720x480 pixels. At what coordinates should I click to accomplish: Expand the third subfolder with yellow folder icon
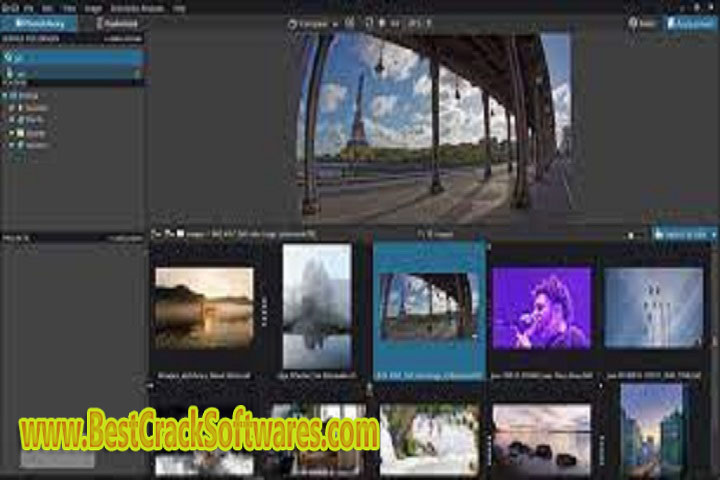point(12,133)
